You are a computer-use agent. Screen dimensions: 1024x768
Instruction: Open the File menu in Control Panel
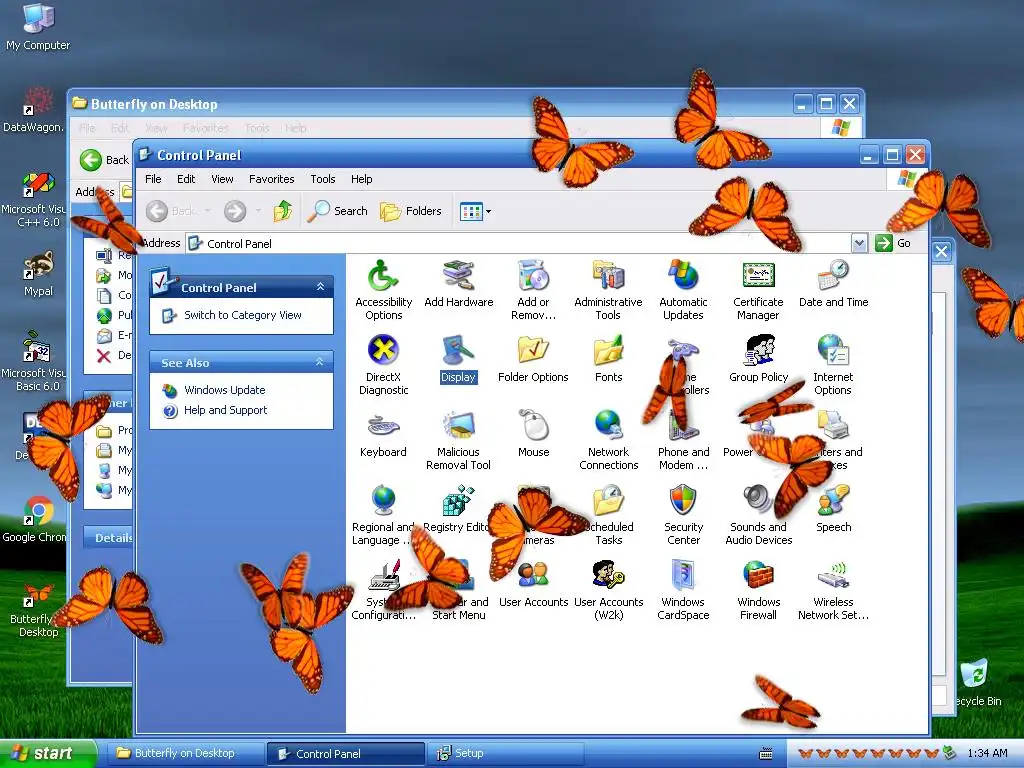click(153, 179)
